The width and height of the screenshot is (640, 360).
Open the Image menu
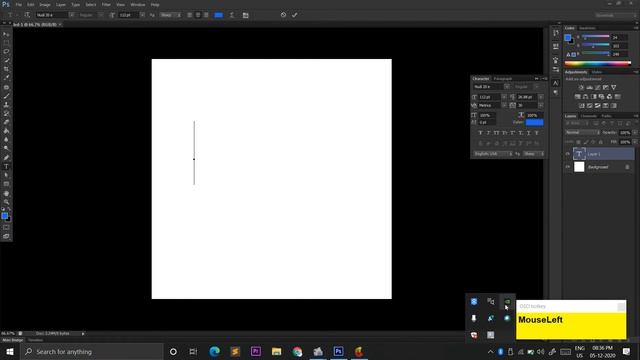click(45, 4)
